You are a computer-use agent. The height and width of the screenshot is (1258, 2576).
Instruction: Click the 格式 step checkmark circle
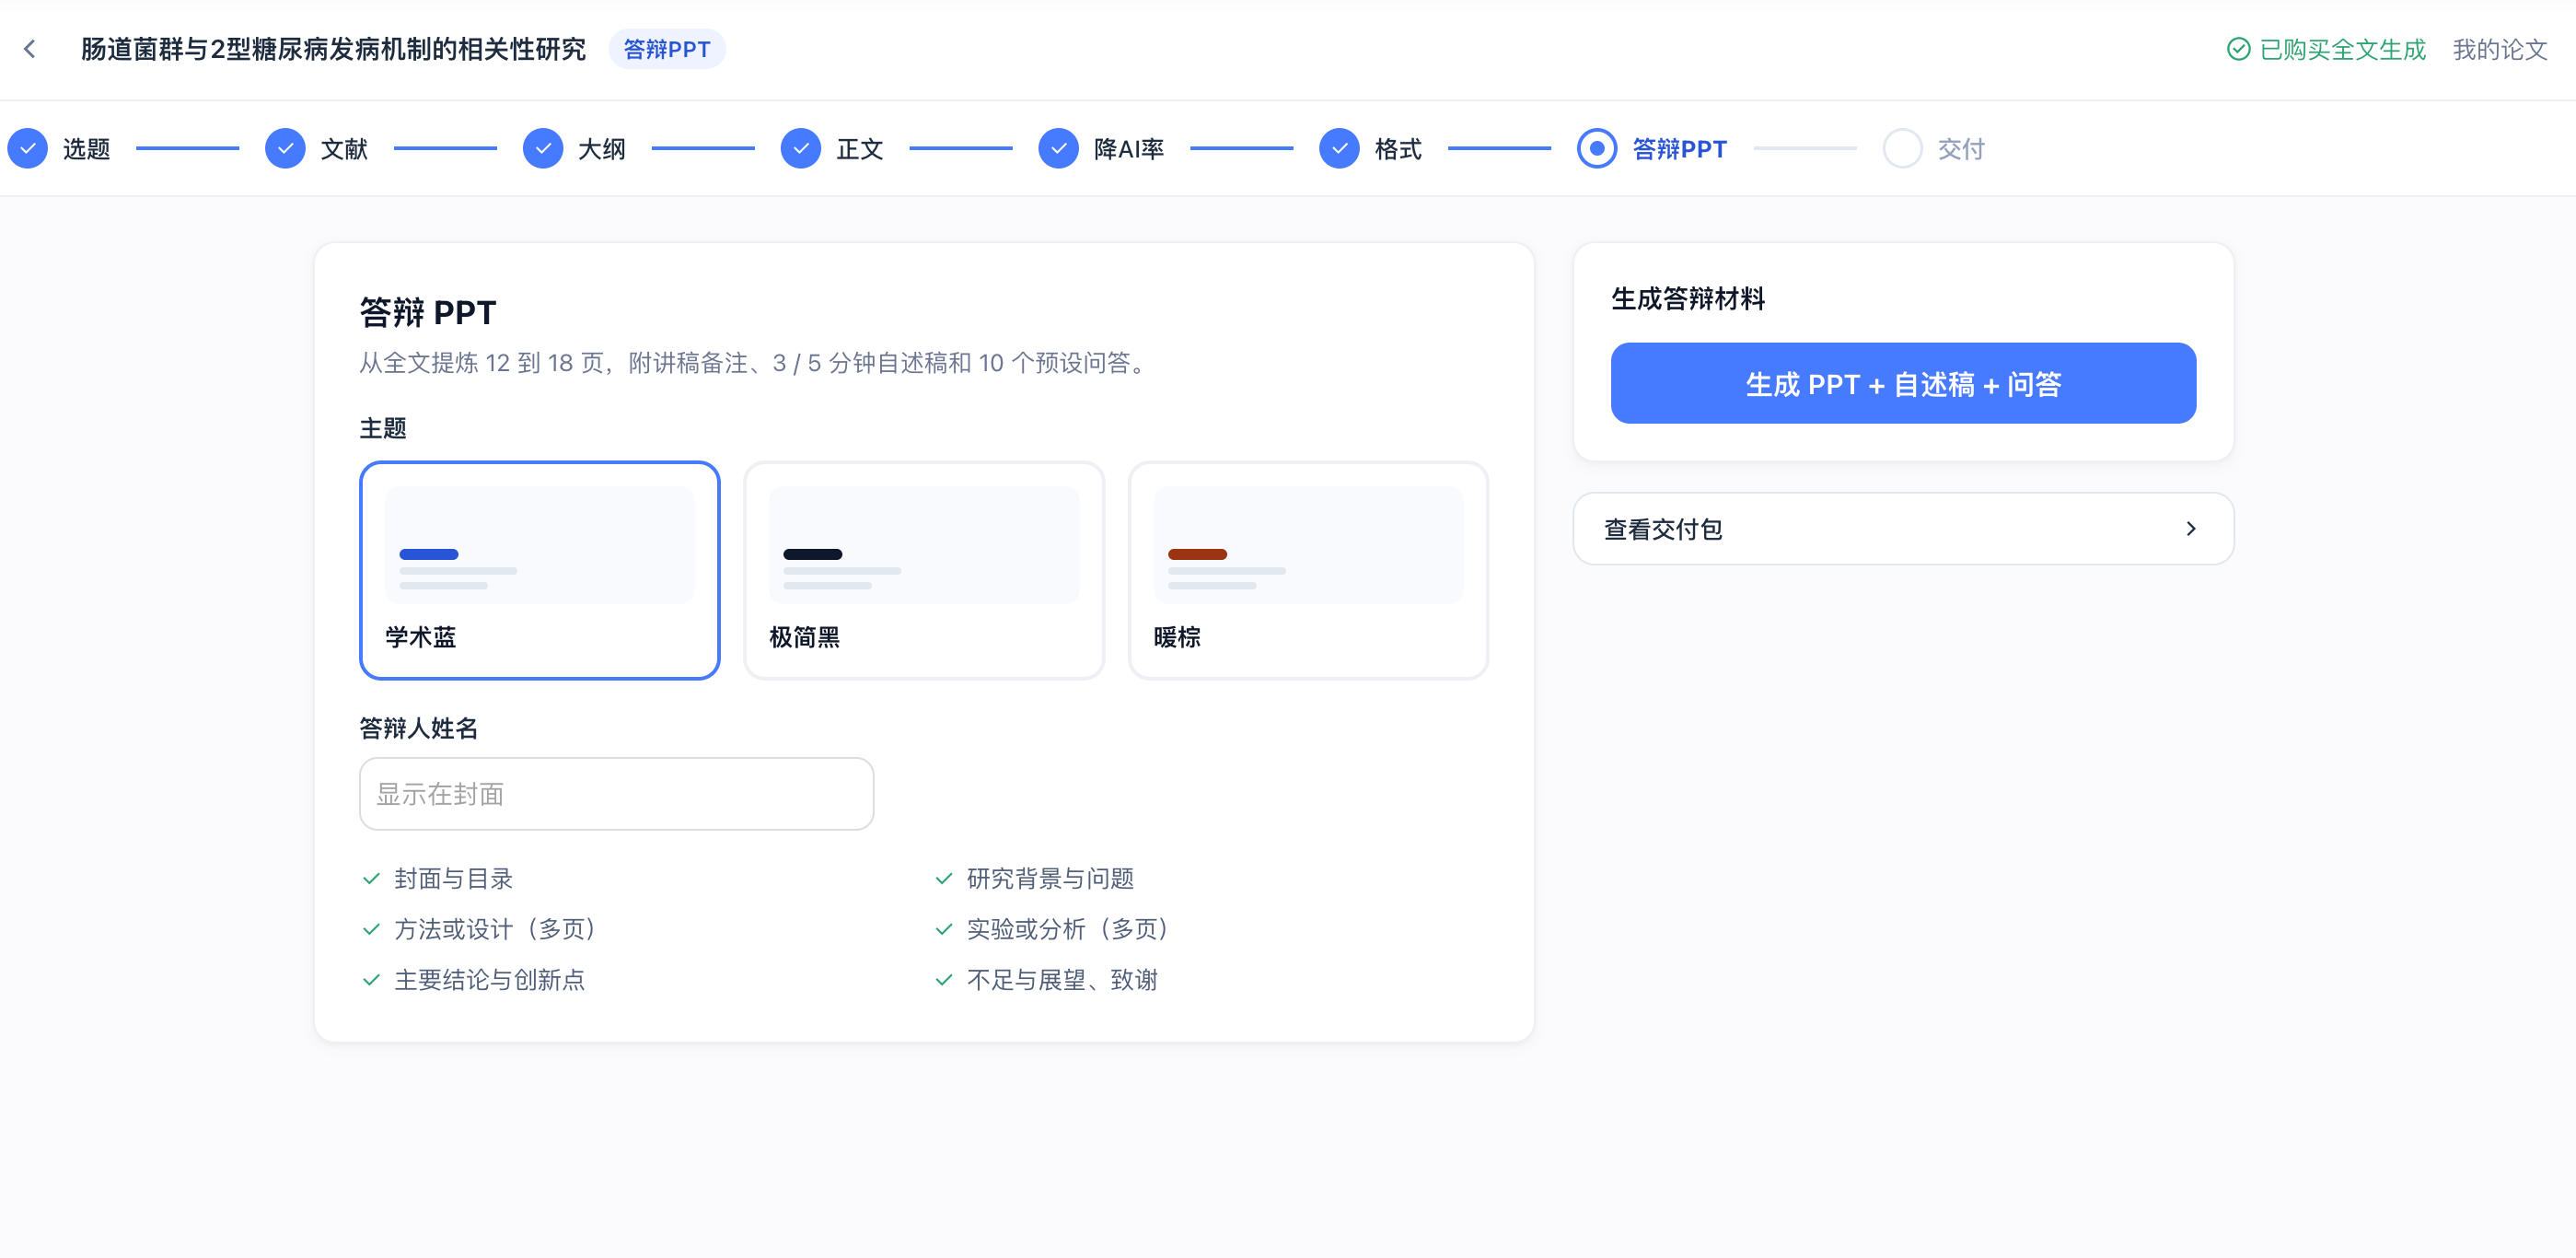click(x=1339, y=149)
